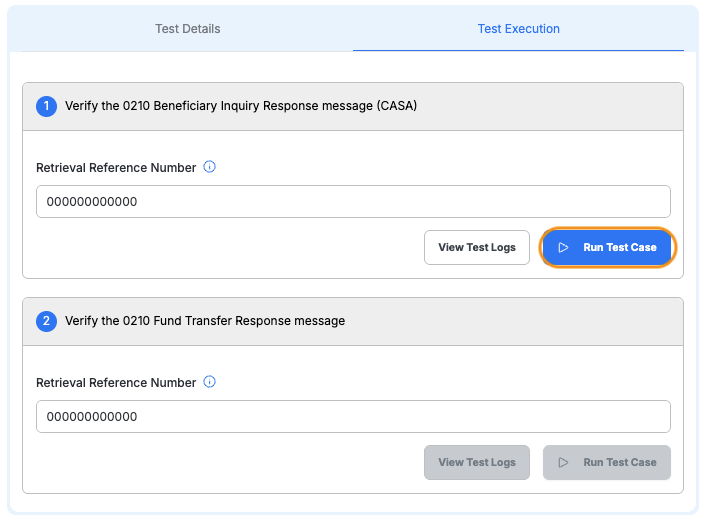706x523 pixels.
Task: Open View Test Logs for Beneficiary Inquiry
Action: pos(476,247)
